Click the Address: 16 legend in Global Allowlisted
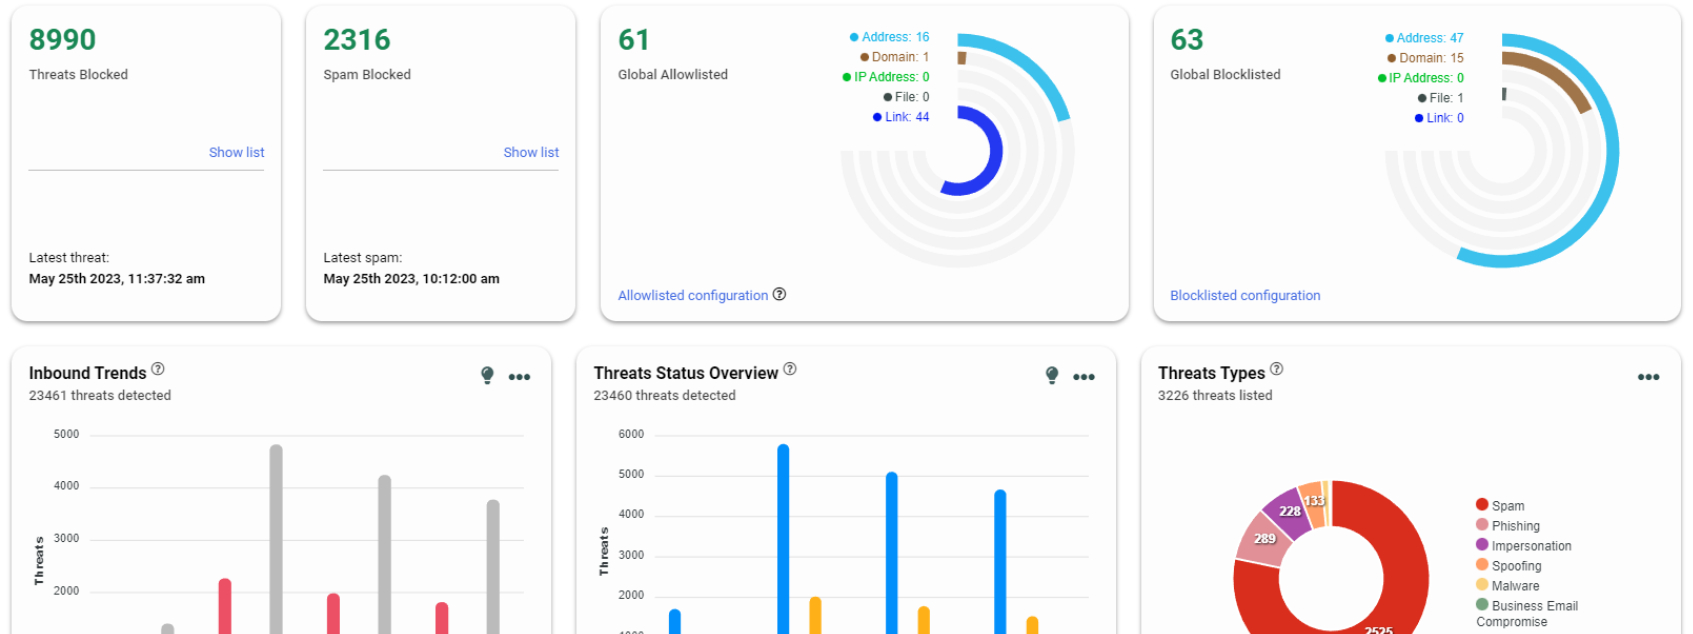Viewport: 1693px width, 634px height. 889,37
